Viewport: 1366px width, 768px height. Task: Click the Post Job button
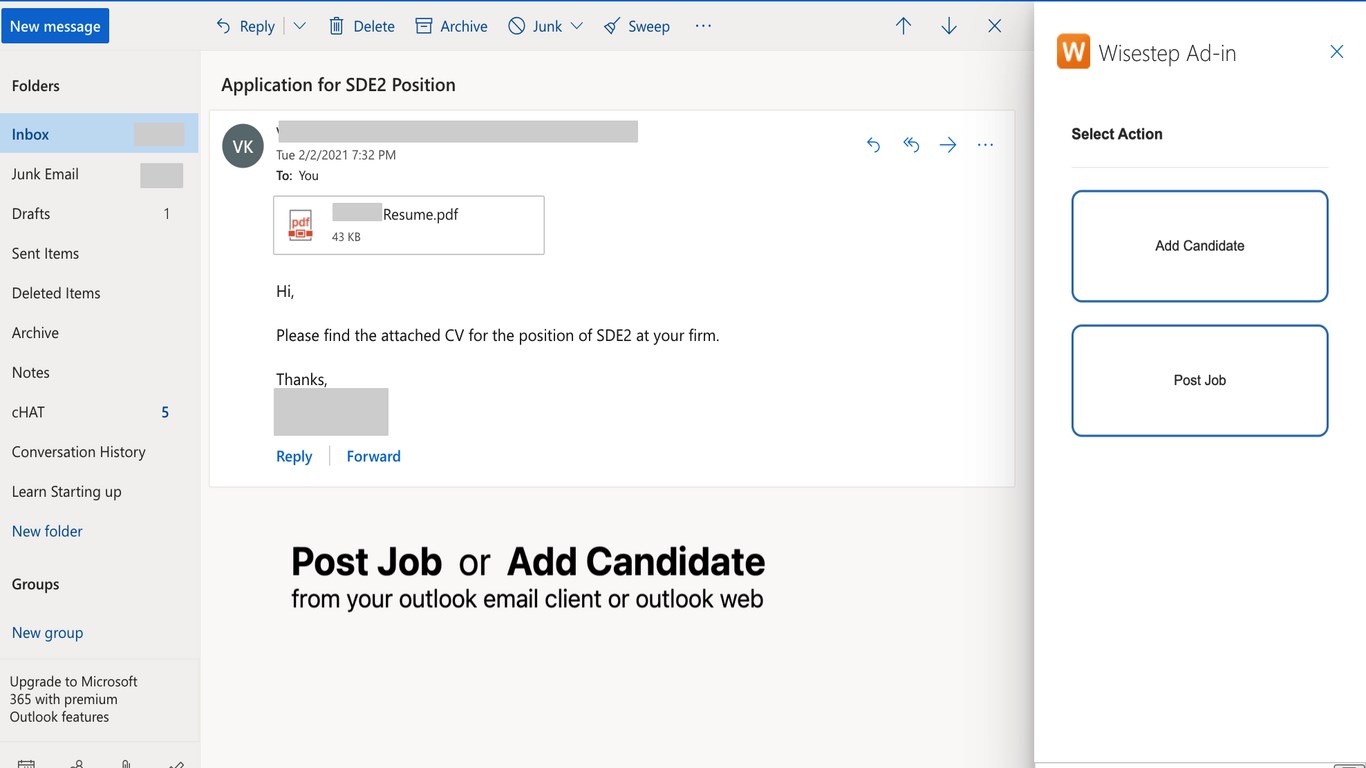(1199, 380)
